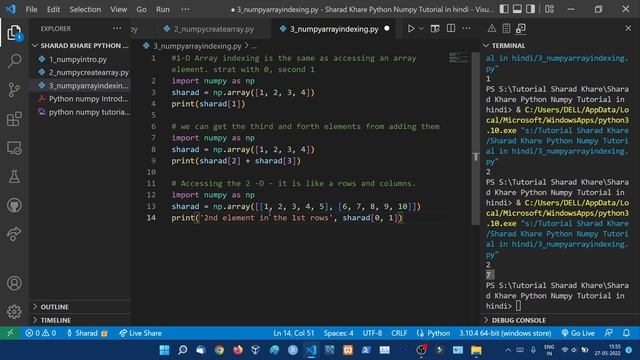The image size is (640, 360).
Task: Show the Problems warning panel icon
Action: [491, 29]
